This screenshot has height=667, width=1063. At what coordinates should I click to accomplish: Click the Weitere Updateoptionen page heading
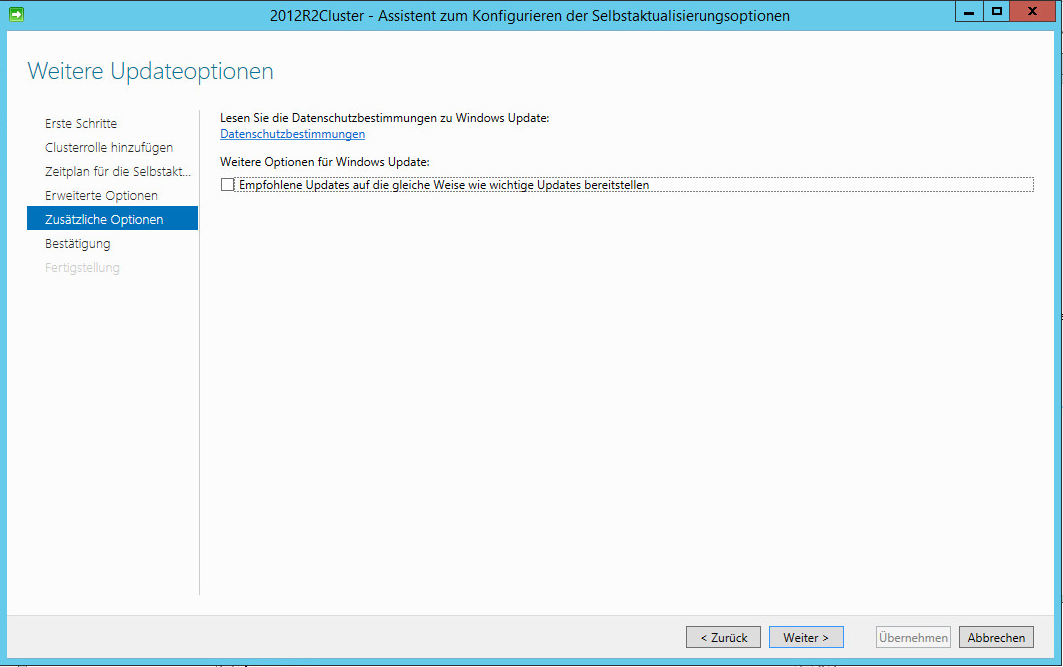tap(150, 72)
